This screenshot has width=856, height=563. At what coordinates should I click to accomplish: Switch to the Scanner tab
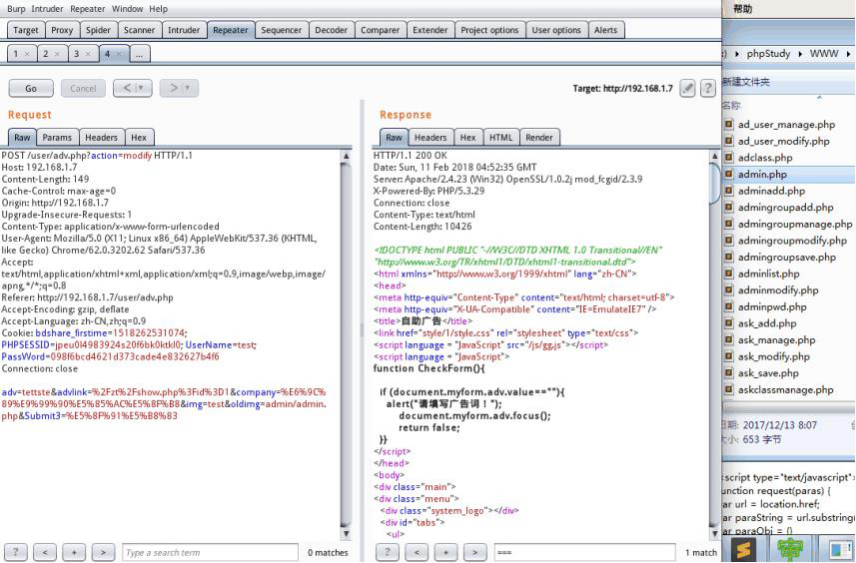pyautogui.click(x=139, y=30)
